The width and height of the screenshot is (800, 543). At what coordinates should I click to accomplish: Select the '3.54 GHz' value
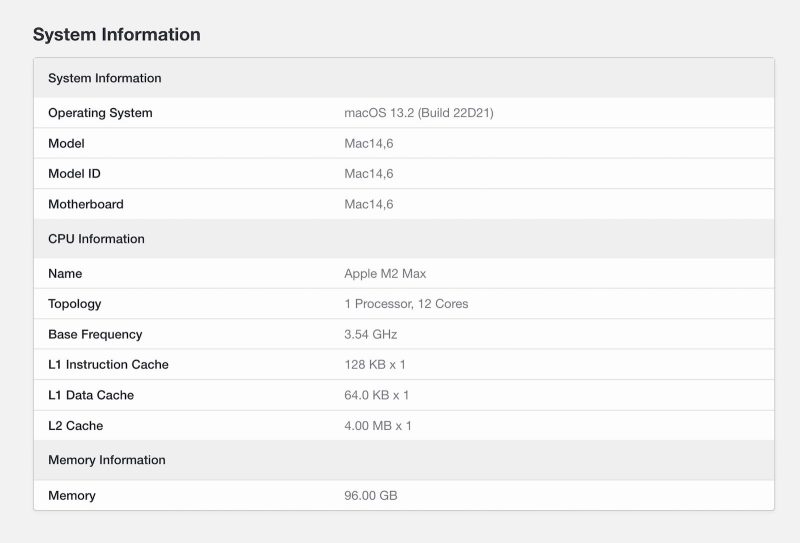click(371, 334)
